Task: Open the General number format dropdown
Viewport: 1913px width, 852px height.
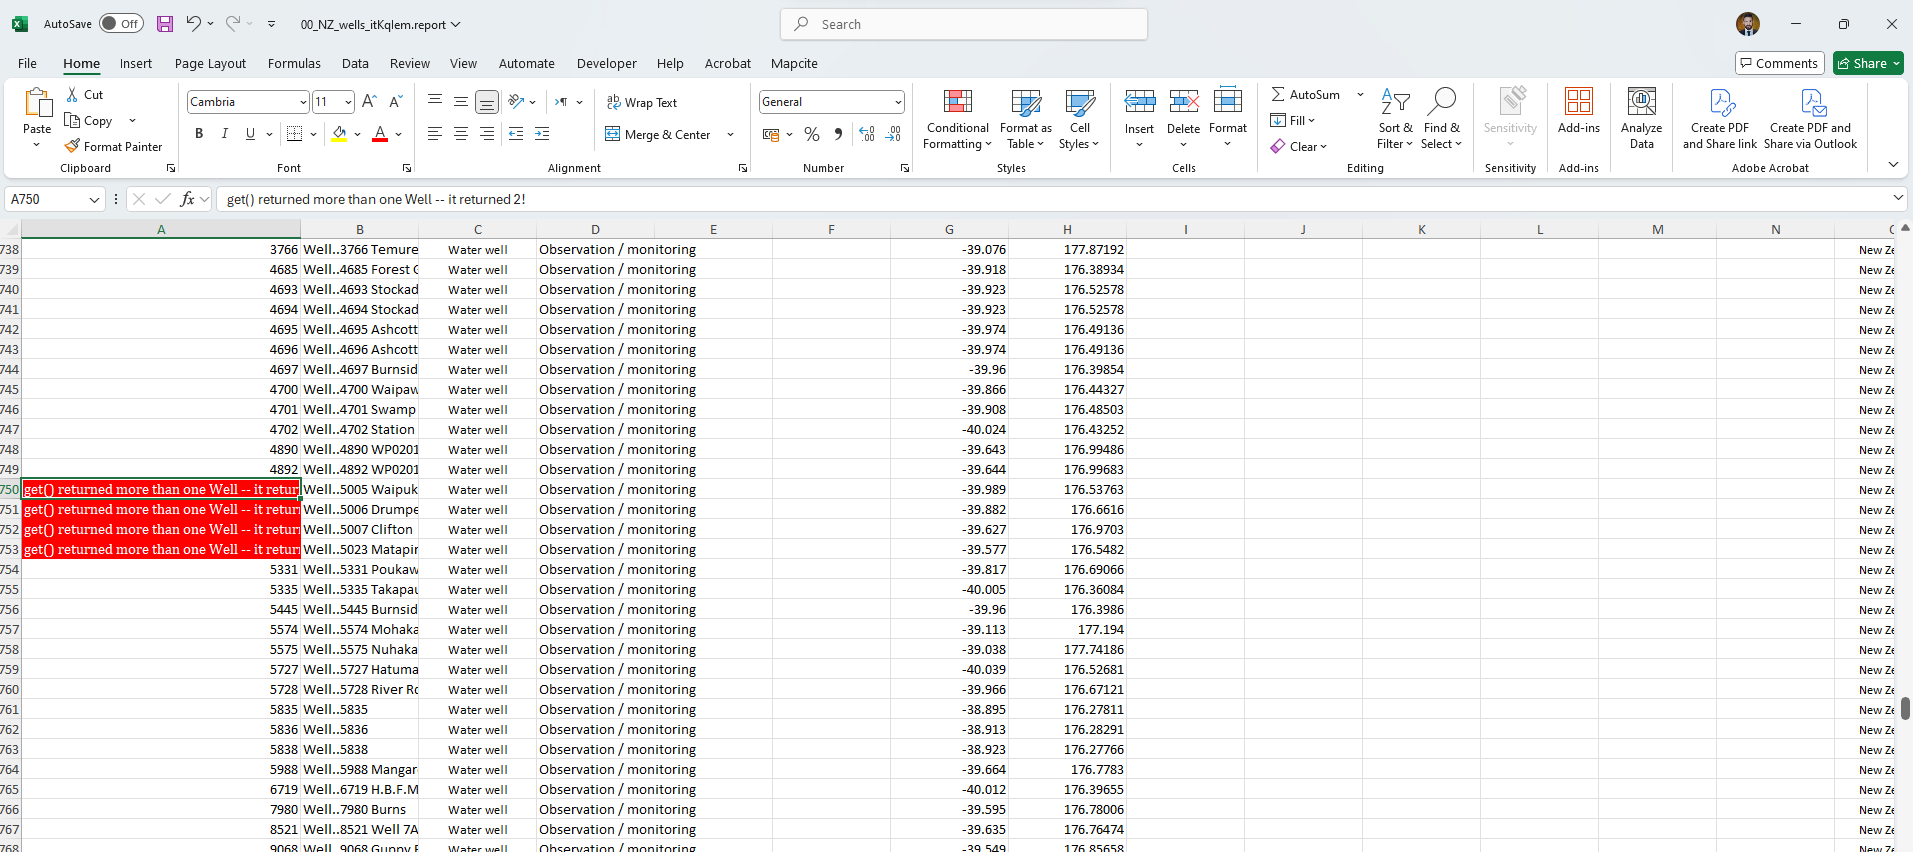Action: click(898, 102)
